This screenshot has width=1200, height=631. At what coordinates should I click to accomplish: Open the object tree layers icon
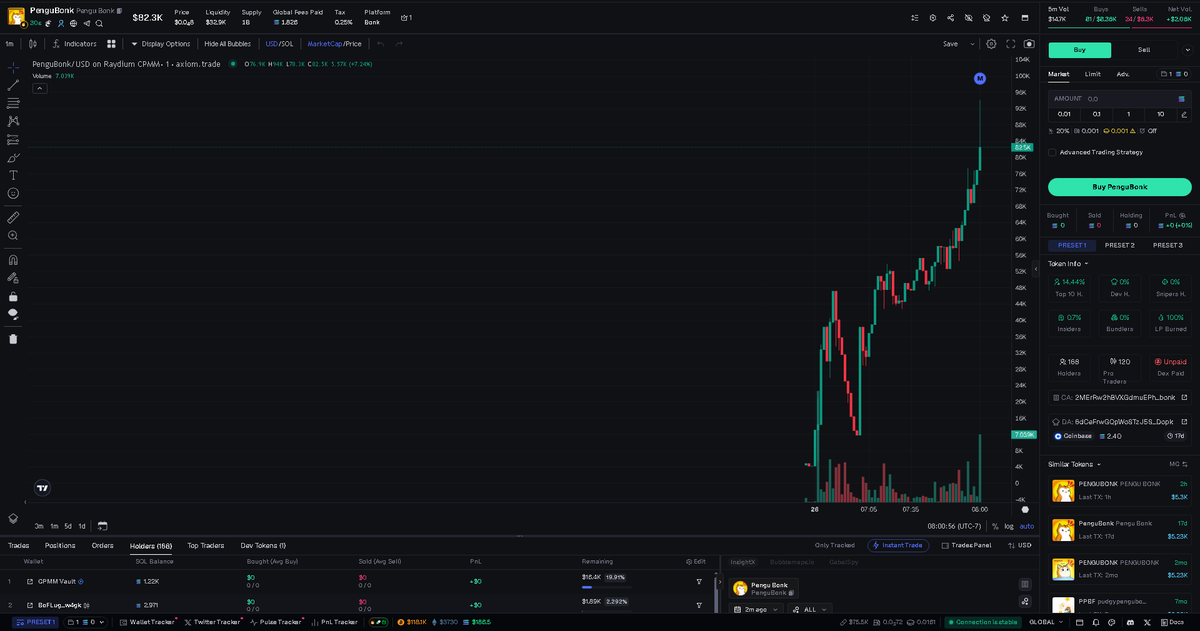(x=13, y=518)
